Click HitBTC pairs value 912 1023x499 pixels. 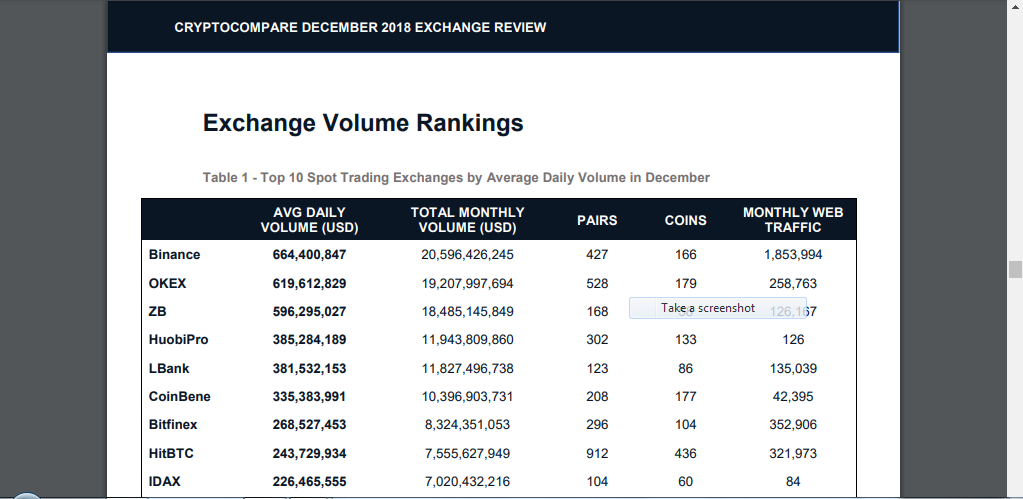click(x=597, y=453)
